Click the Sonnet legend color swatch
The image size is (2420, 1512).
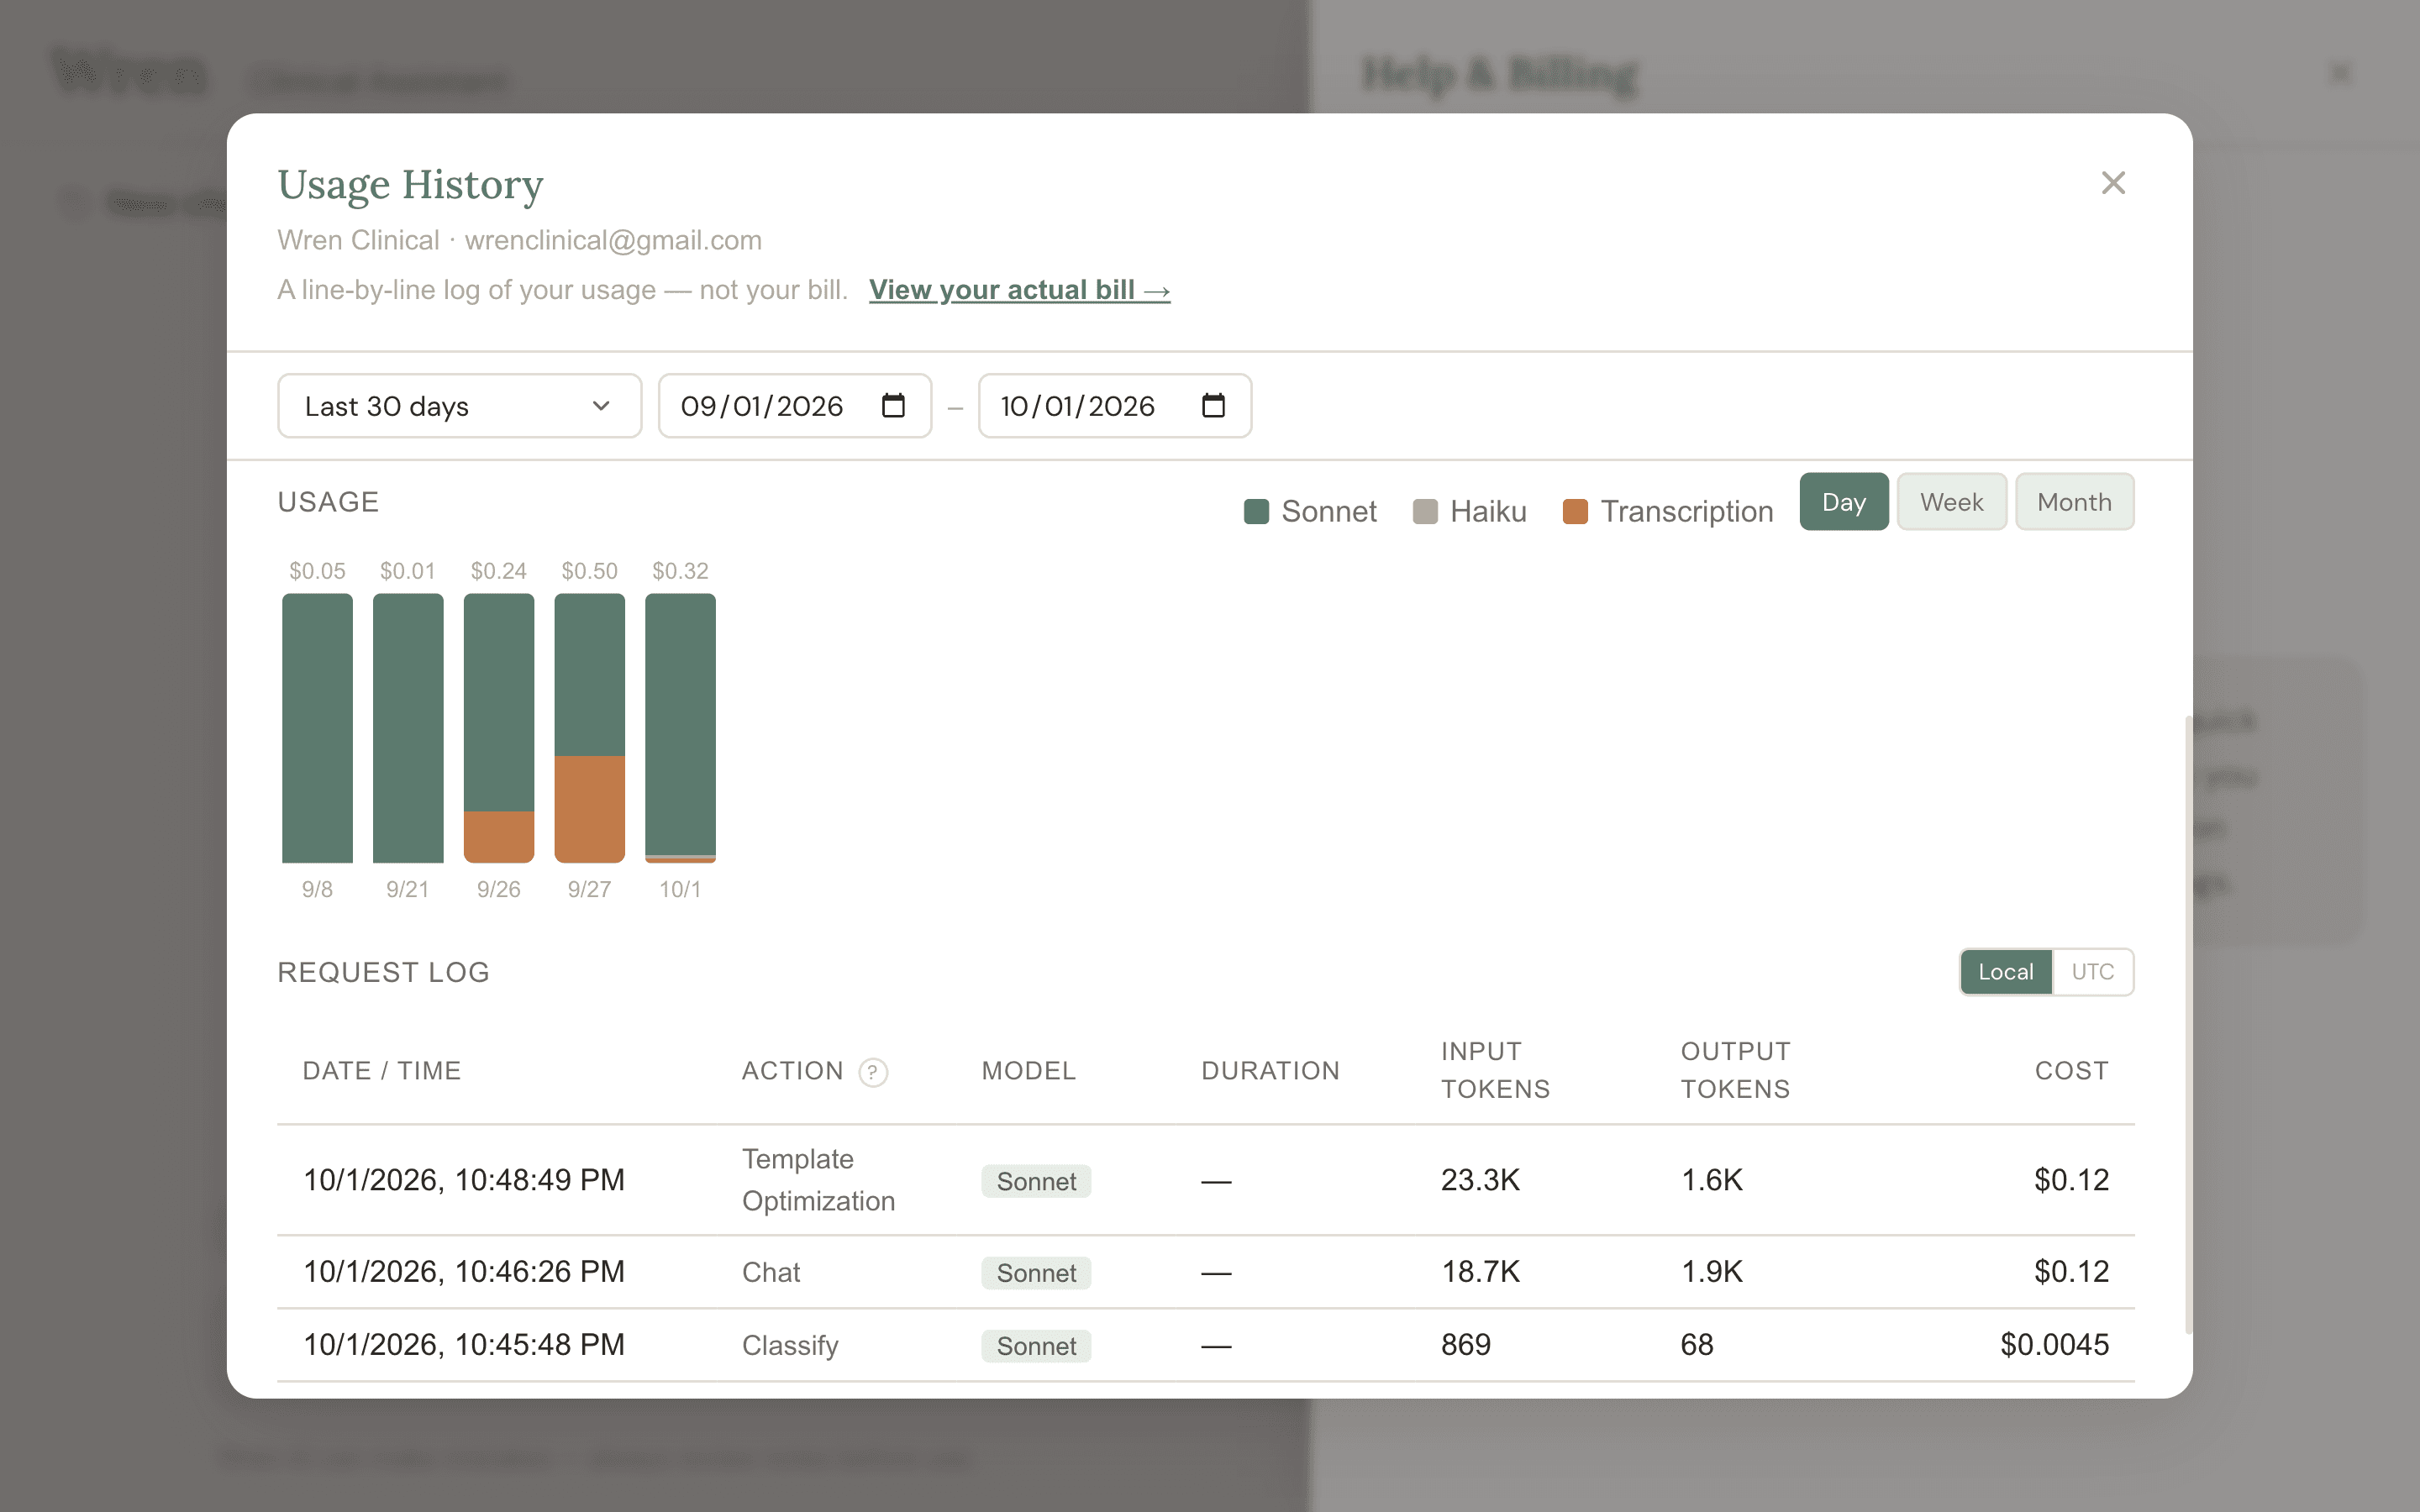tap(1256, 512)
